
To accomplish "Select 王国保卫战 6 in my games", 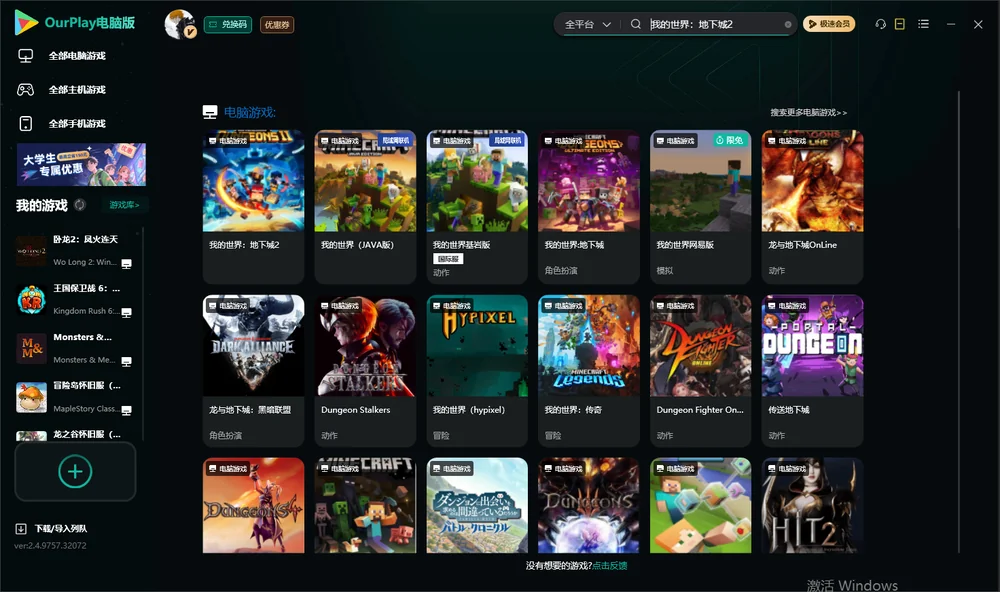I will pos(75,300).
